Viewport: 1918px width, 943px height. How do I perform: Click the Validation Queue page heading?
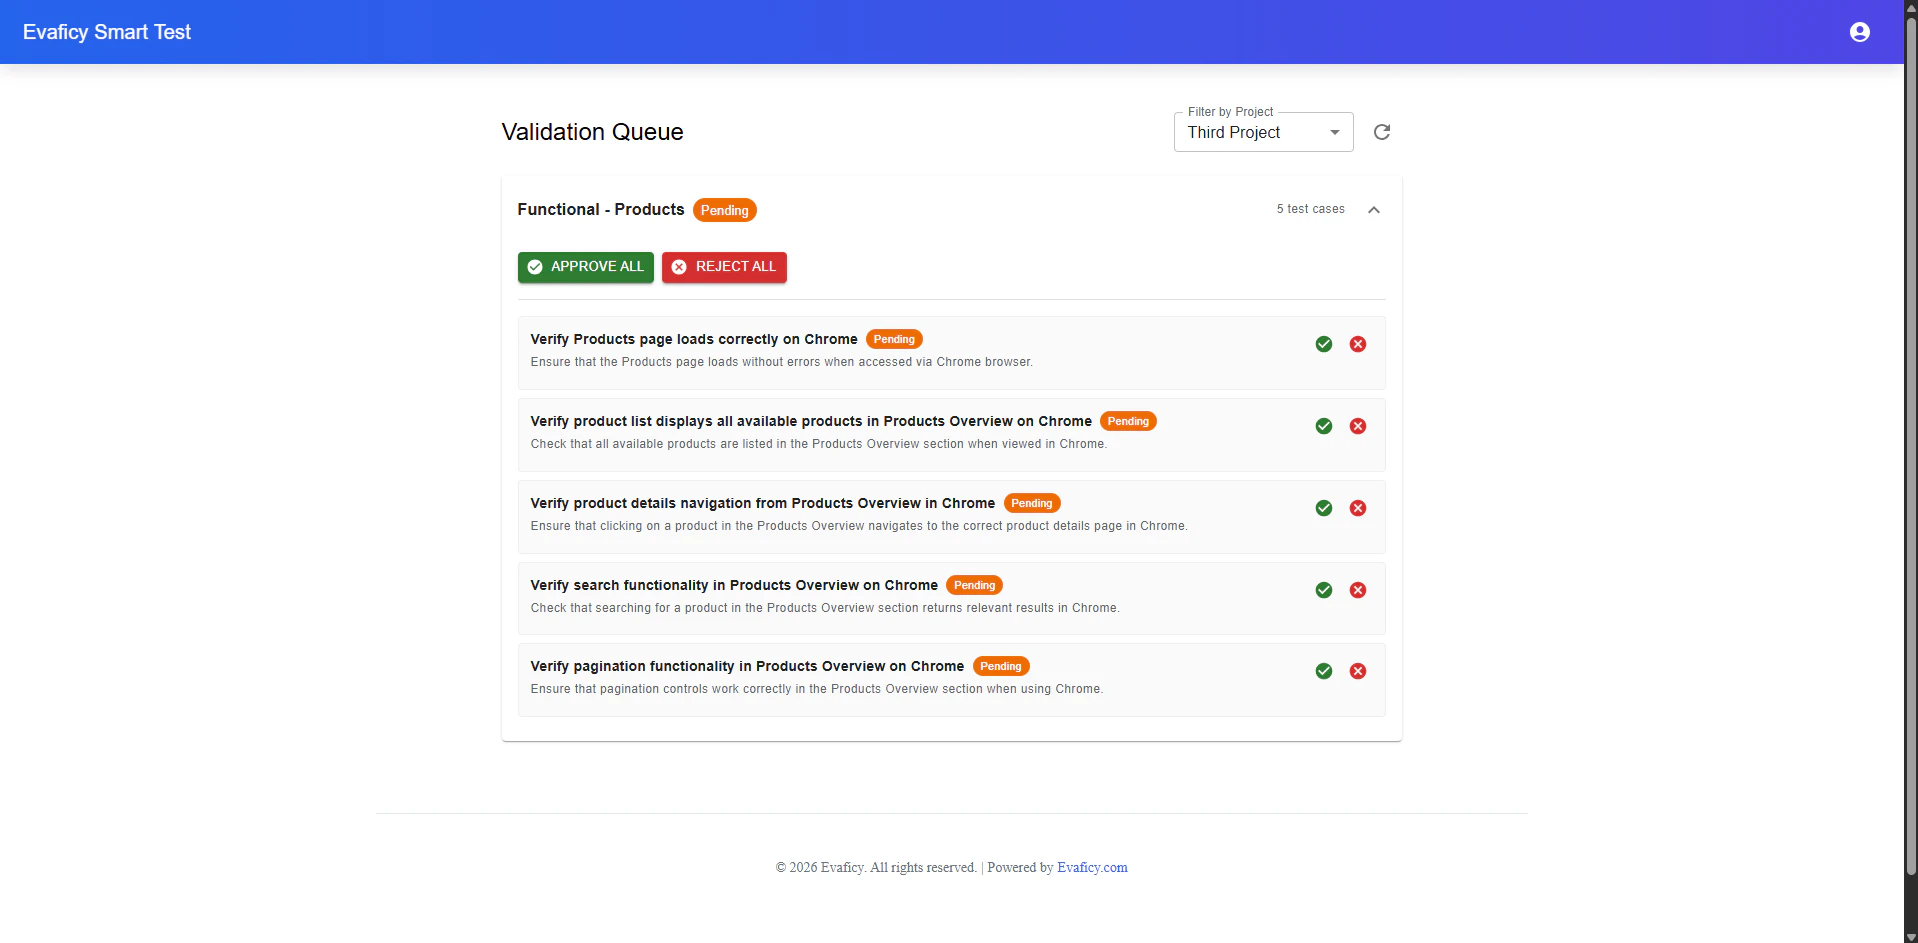coord(592,132)
